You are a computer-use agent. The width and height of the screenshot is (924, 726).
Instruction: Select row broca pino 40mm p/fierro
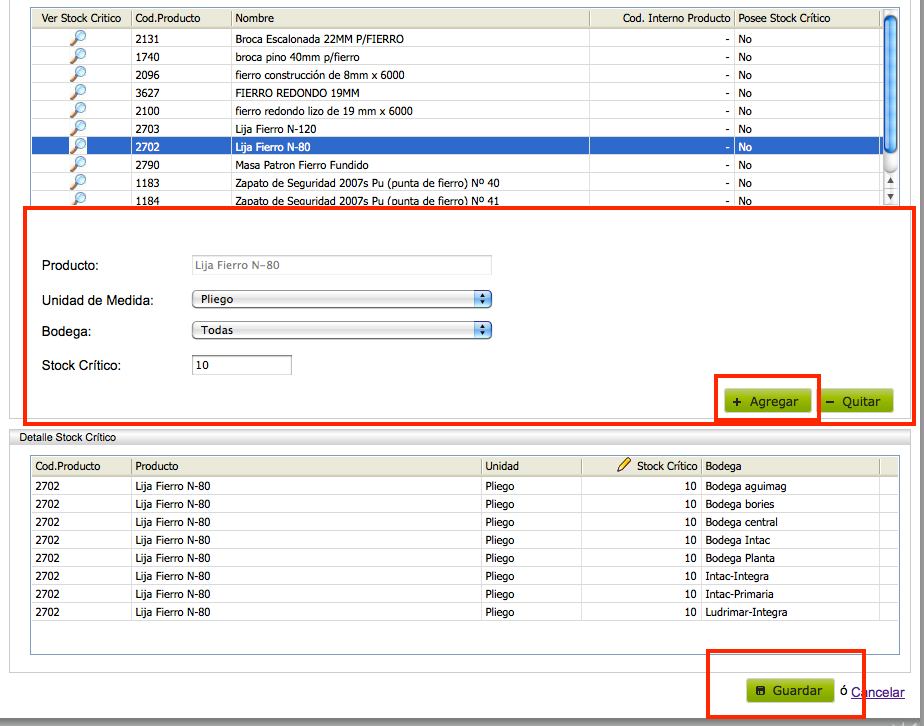coord(457,57)
